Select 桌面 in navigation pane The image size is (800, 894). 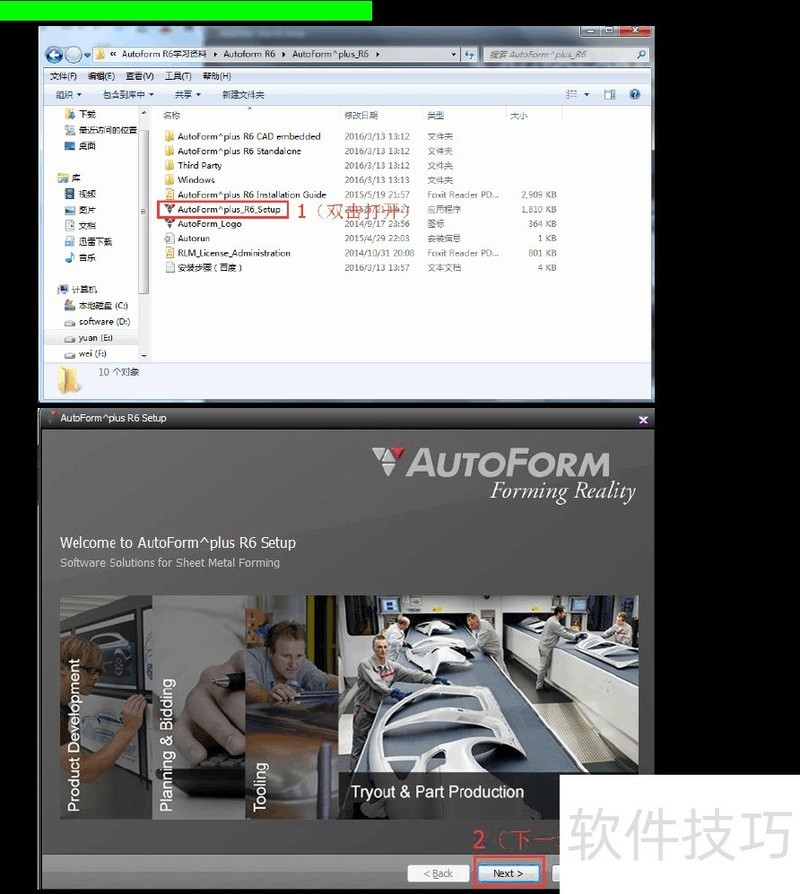pos(80,146)
